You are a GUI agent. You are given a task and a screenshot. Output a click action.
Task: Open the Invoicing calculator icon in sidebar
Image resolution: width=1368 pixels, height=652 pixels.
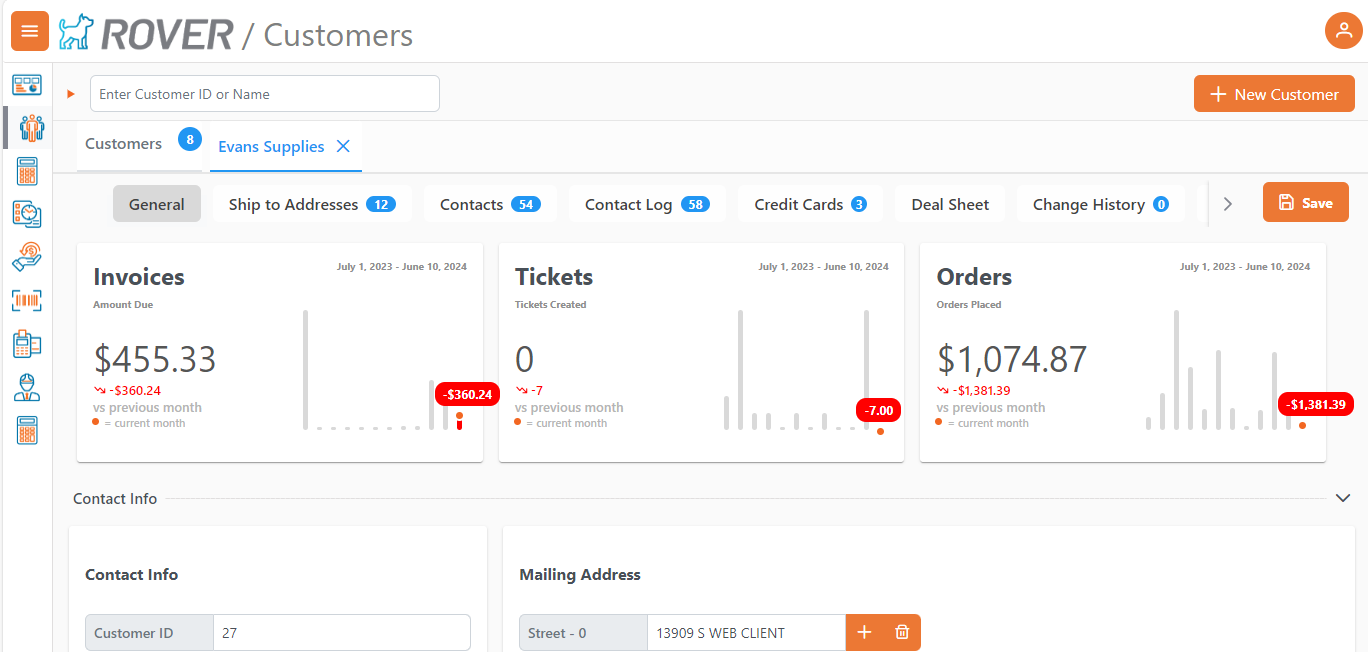point(27,171)
